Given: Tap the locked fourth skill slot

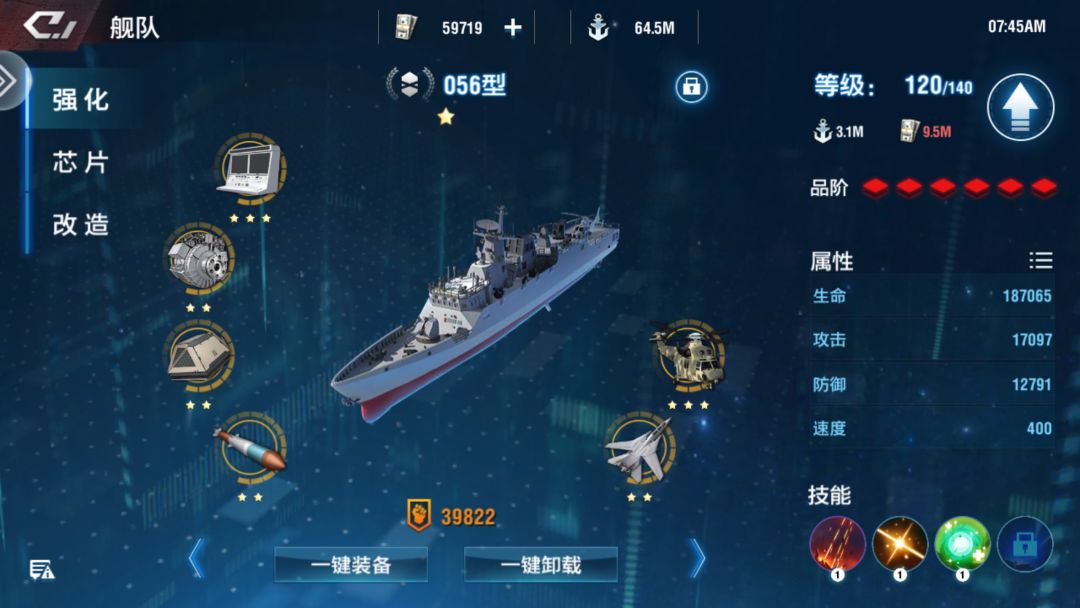Looking at the screenshot, I should click(1025, 545).
